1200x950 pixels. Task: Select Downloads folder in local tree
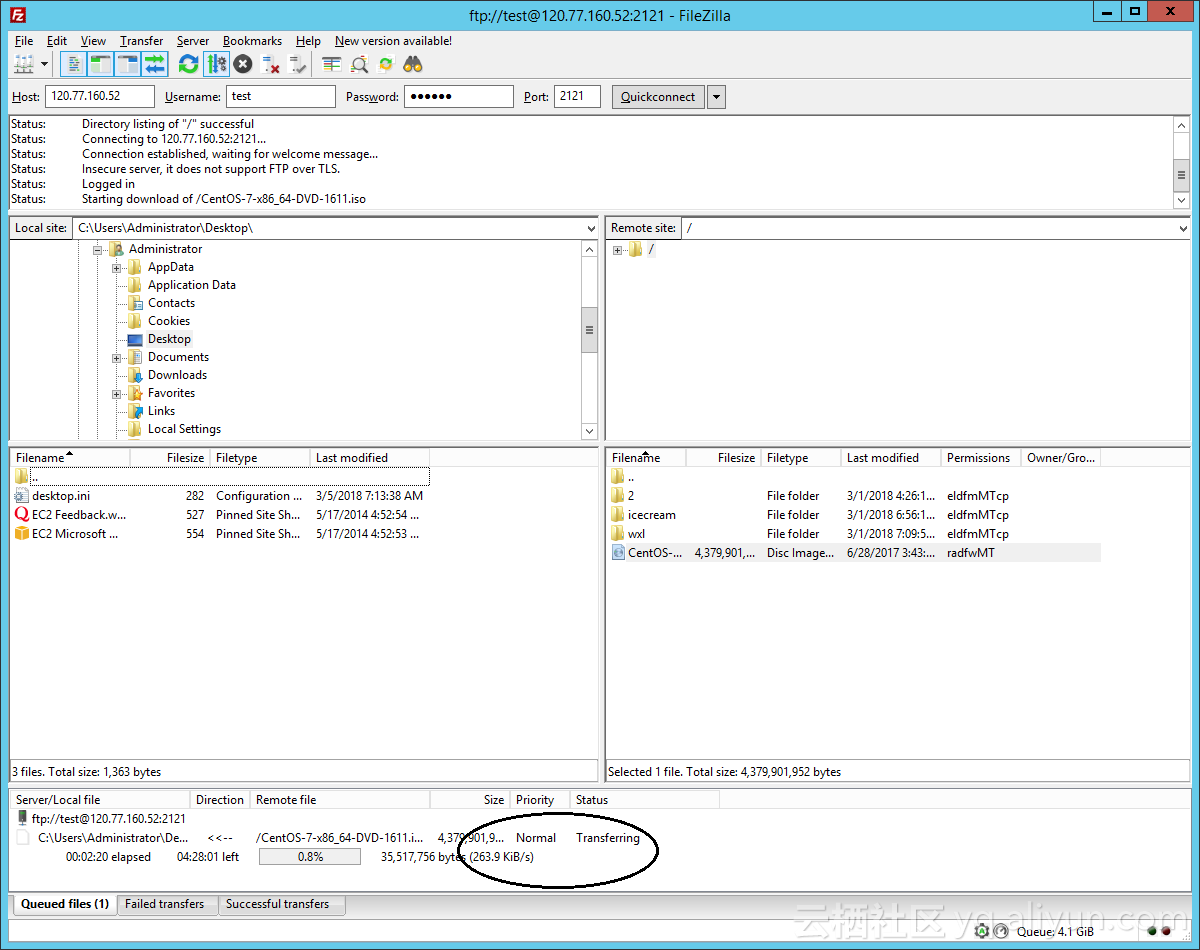click(177, 375)
